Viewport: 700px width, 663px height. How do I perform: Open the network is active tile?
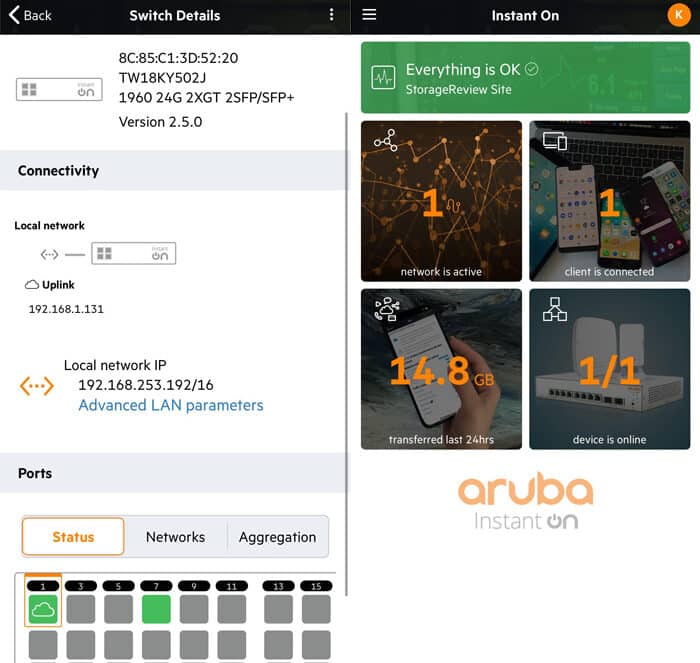coord(441,201)
